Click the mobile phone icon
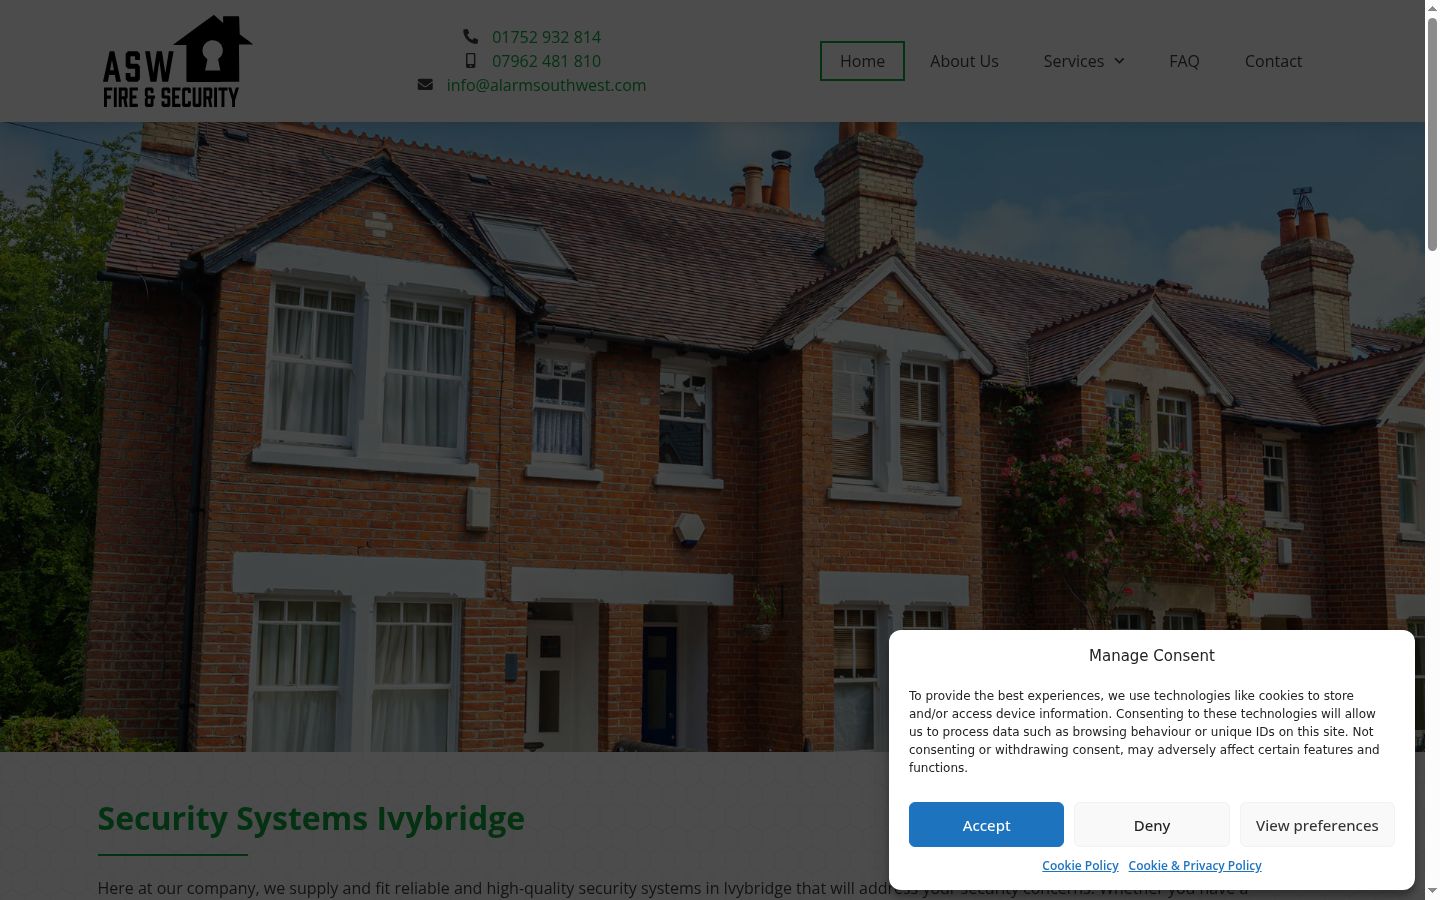This screenshot has width=1440, height=900. pyautogui.click(x=470, y=61)
